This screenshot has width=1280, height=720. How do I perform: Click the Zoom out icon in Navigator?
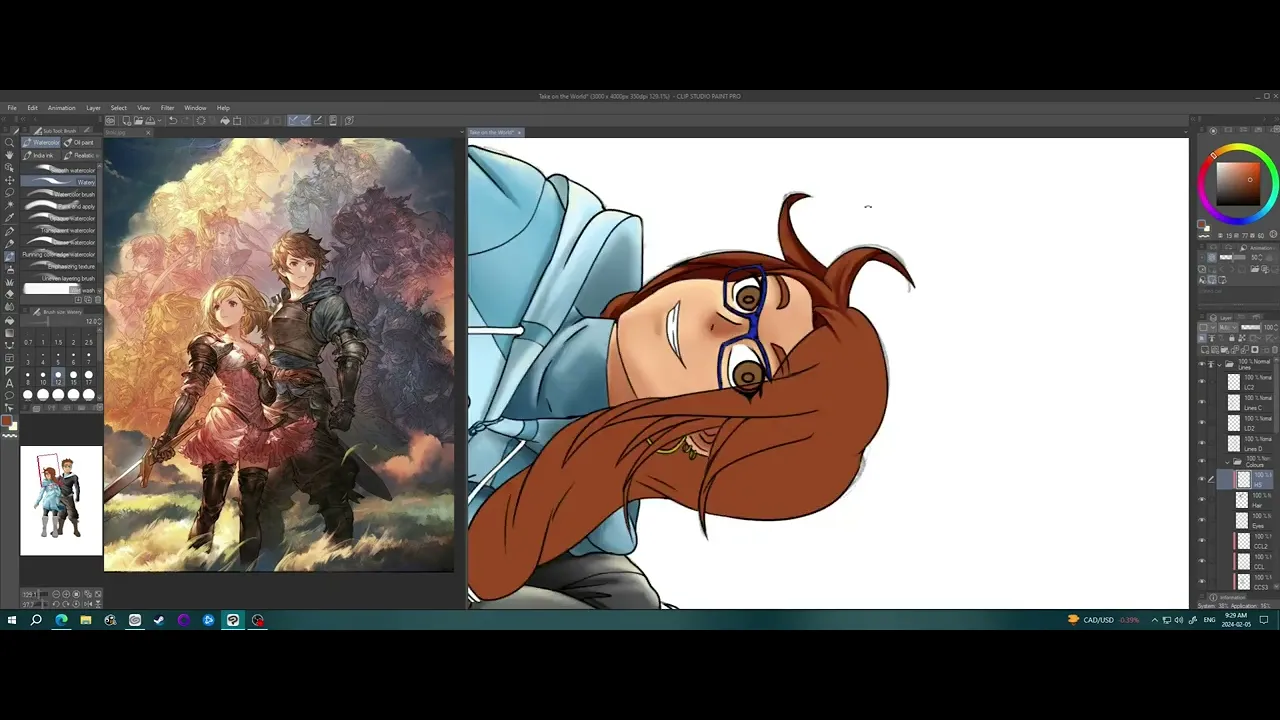56,594
